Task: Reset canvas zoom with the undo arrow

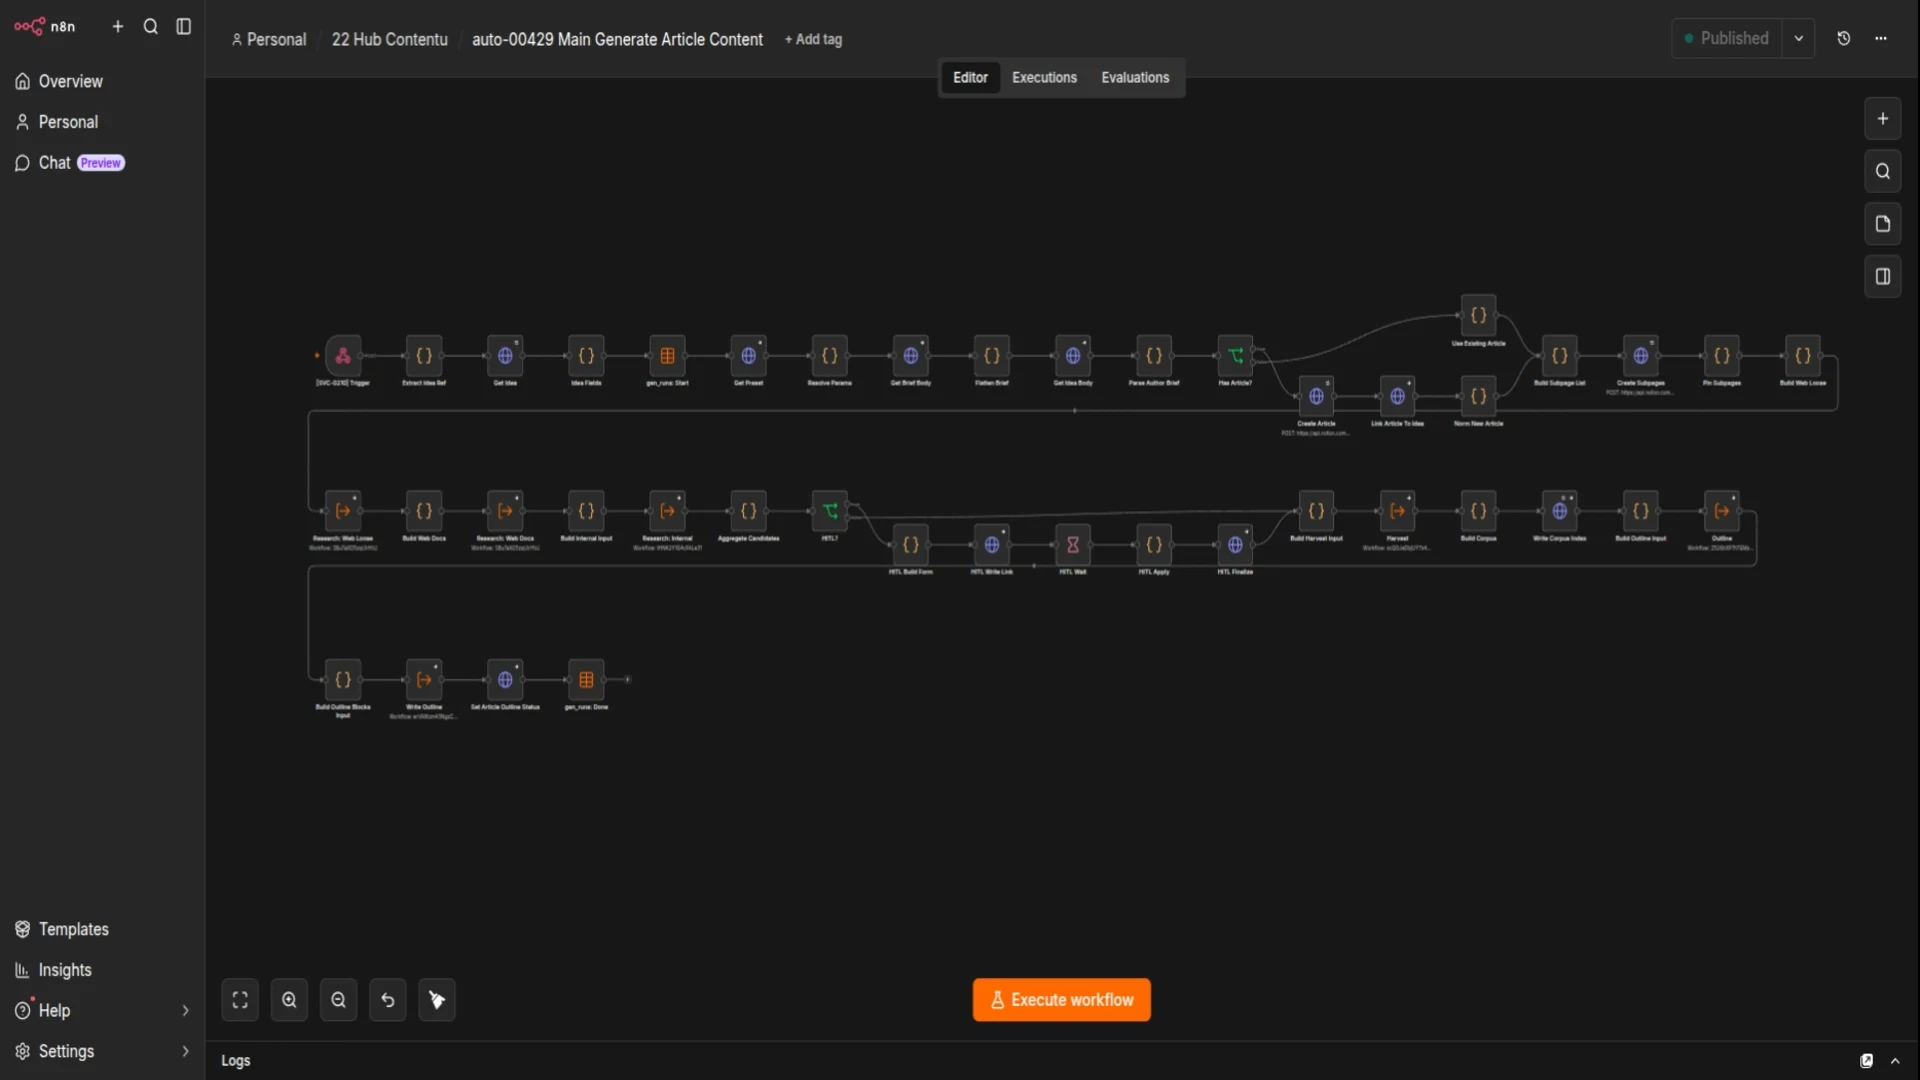Action: [x=388, y=1000]
